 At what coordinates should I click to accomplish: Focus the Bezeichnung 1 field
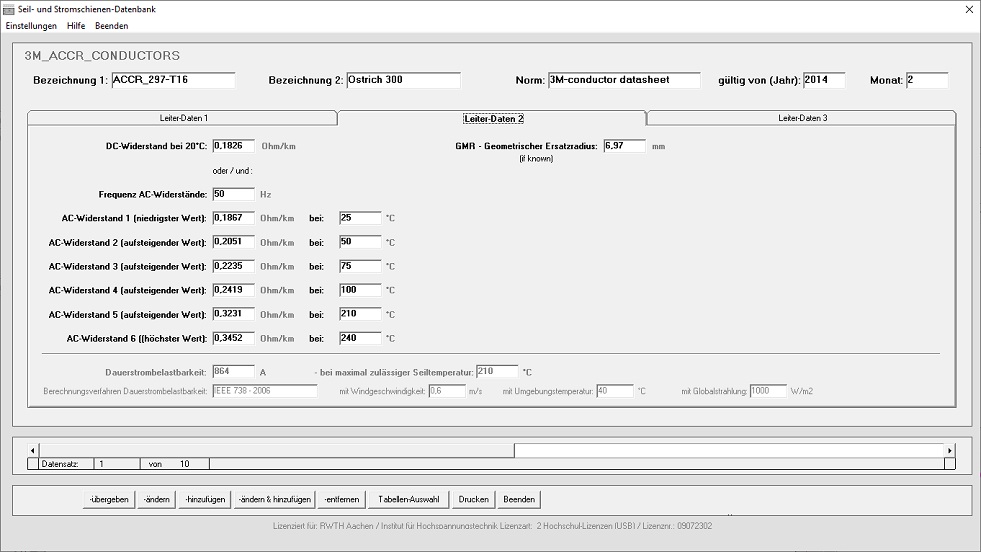(172, 80)
